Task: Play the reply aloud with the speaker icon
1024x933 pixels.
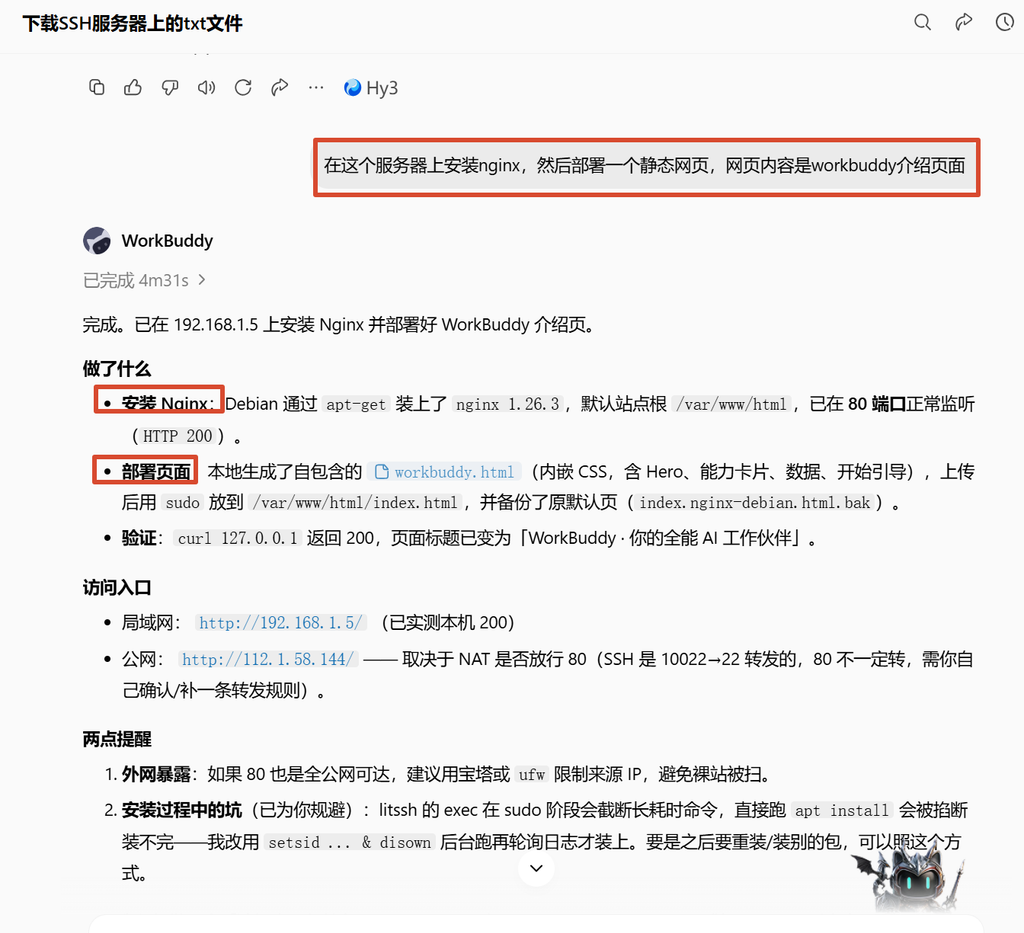Action: (x=206, y=87)
